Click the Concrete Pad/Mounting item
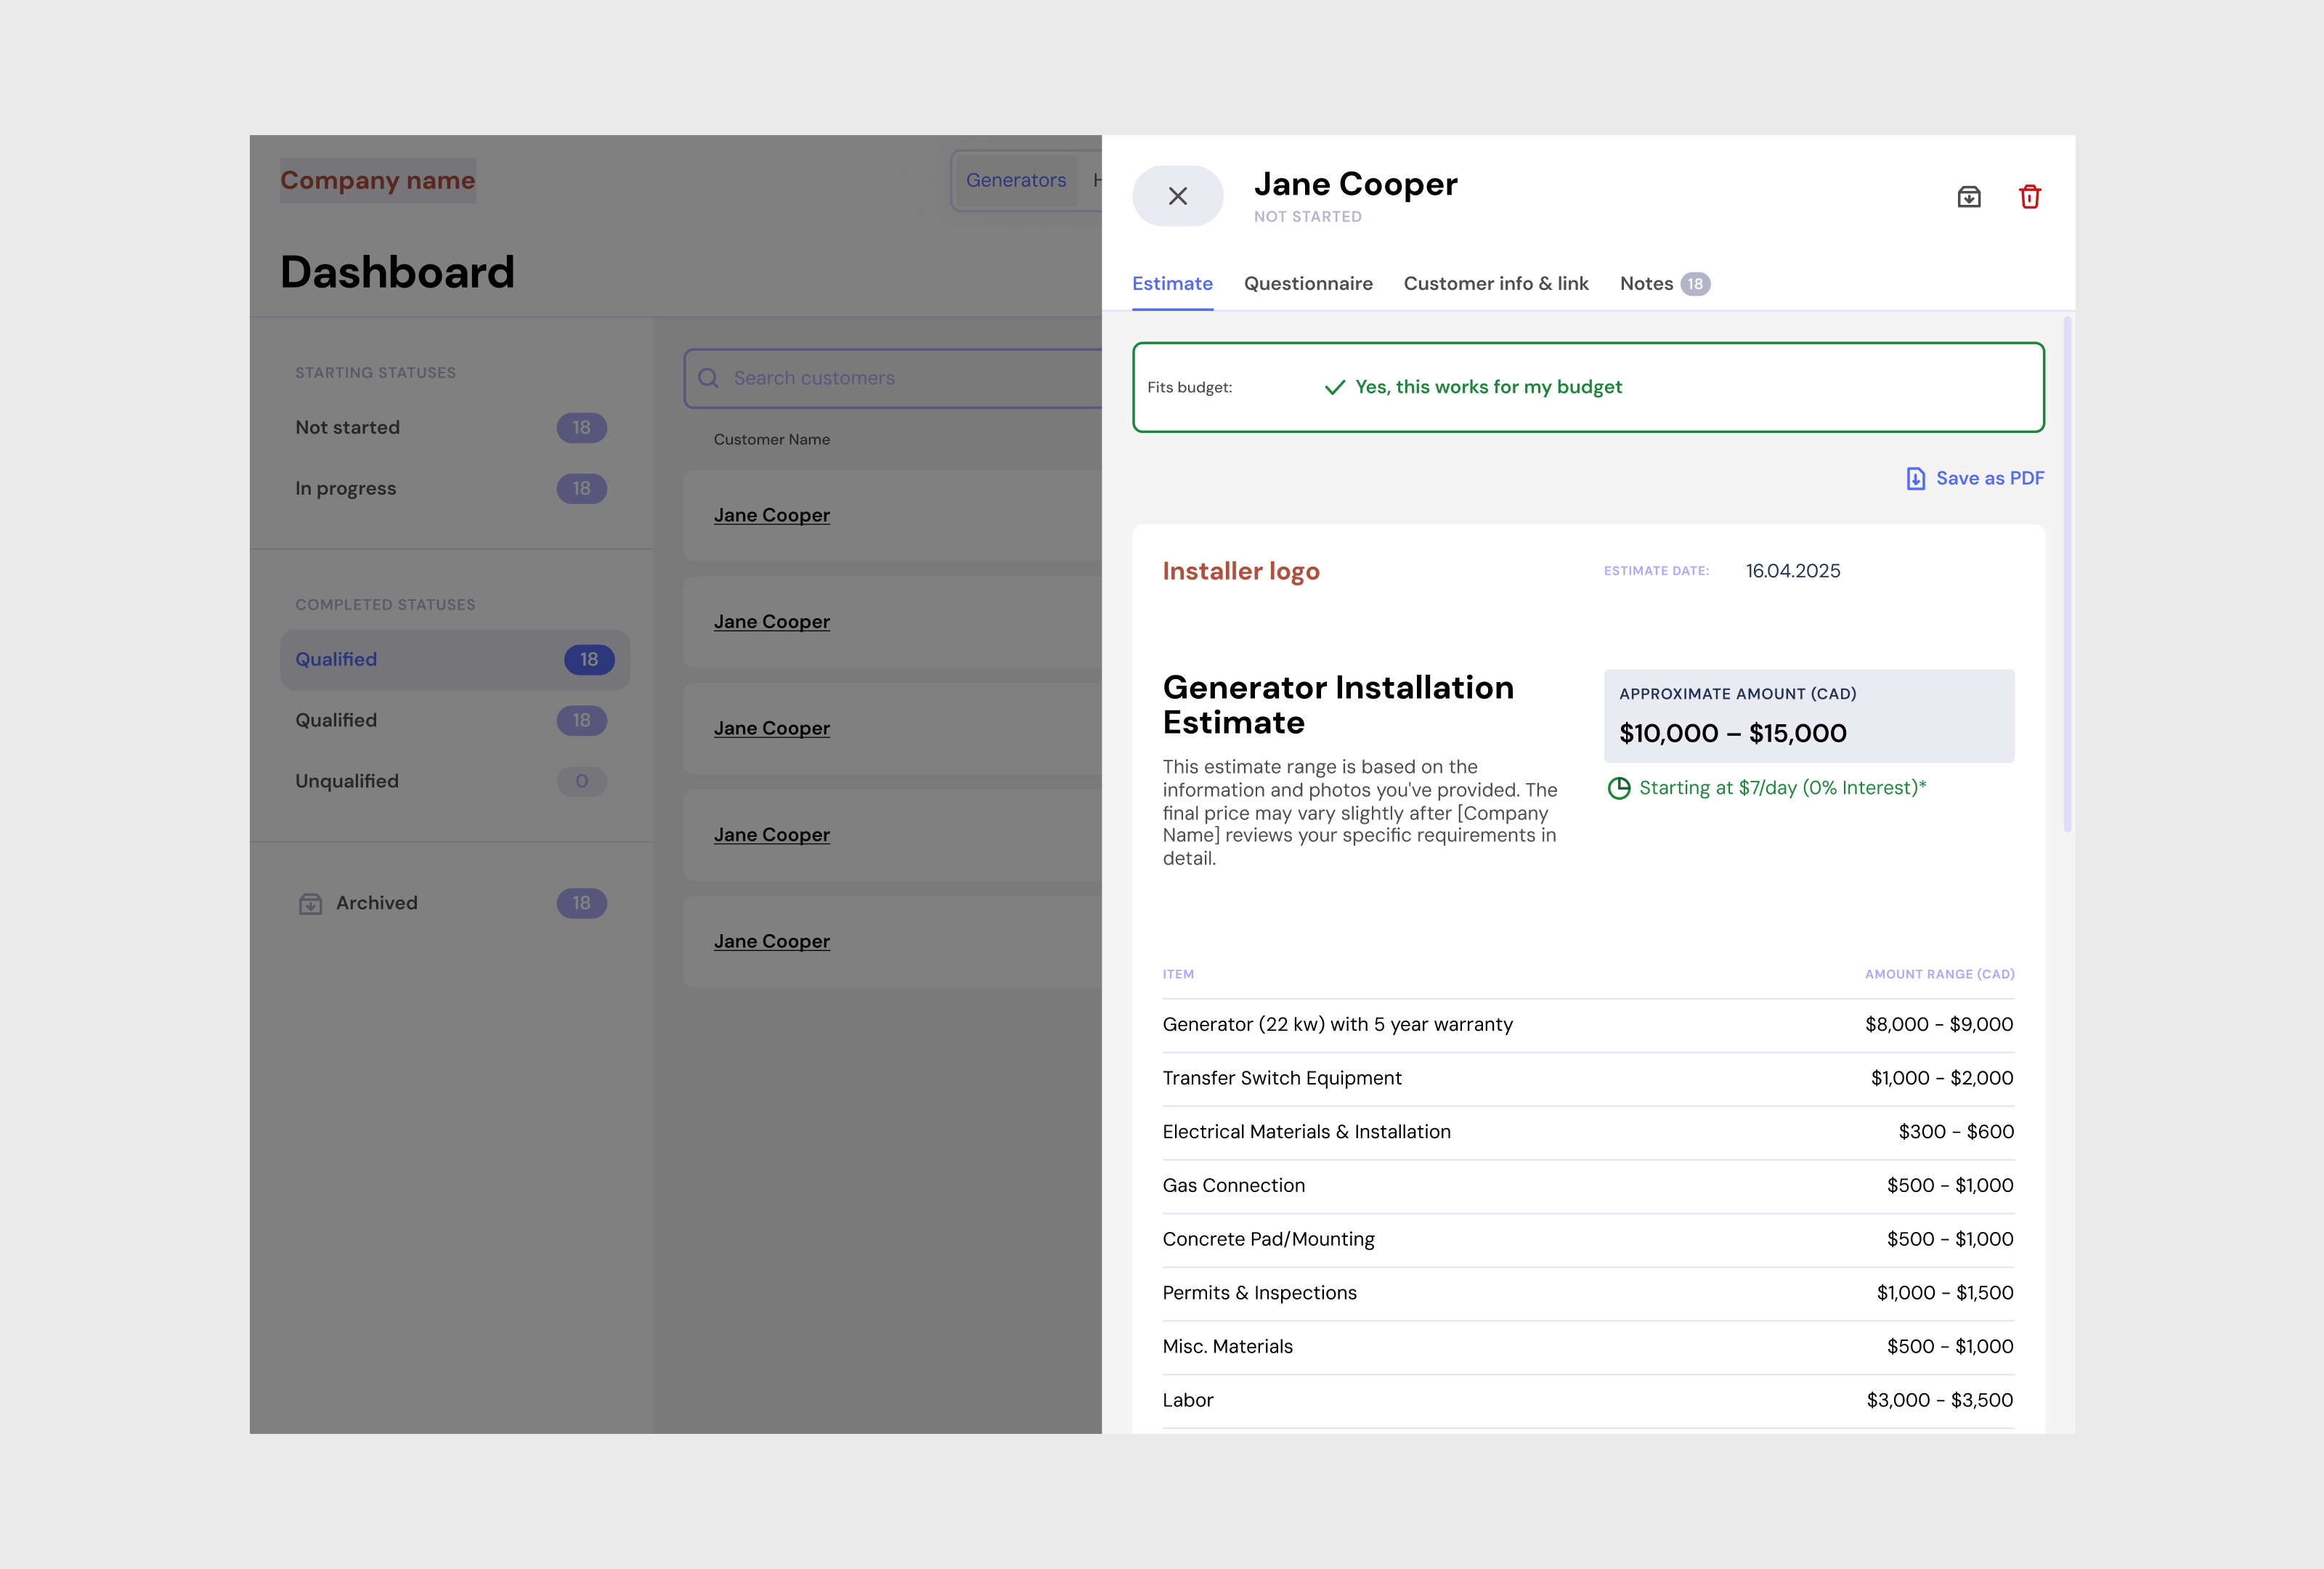 point(1268,1240)
